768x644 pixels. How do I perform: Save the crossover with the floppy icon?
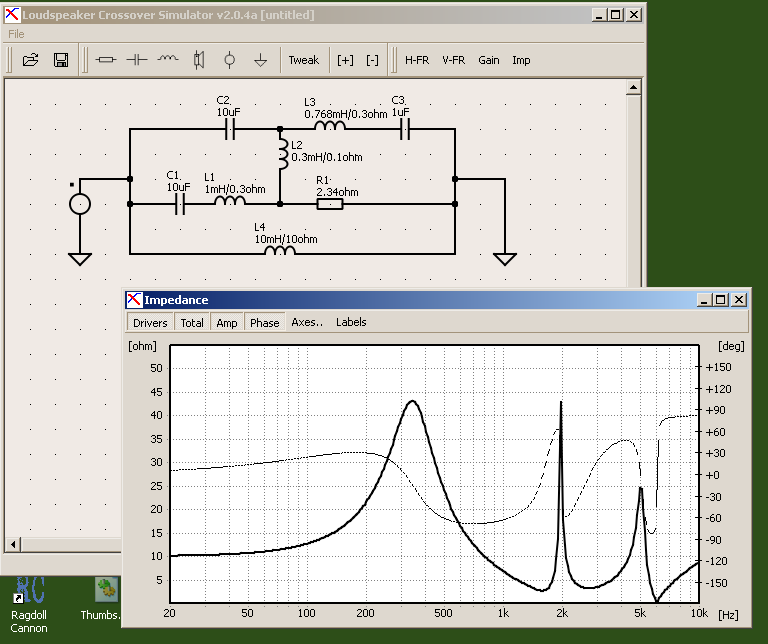61,60
